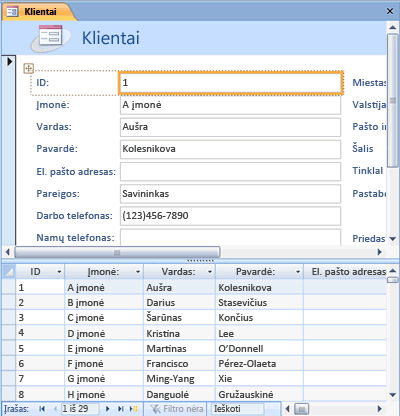The image size is (400, 416).
Task: Open the Įmonė column dropdown arrow
Action: (x=138, y=272)
